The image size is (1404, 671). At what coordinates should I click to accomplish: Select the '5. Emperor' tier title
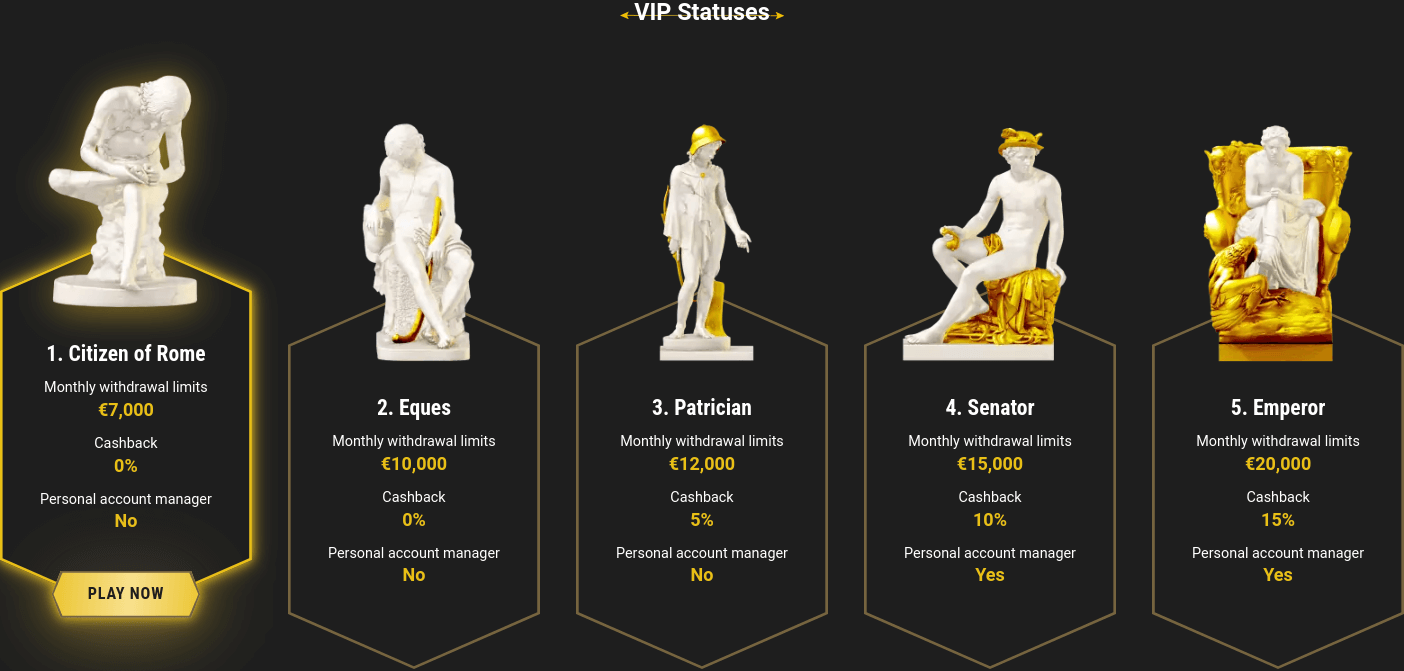pos(1277,407)
